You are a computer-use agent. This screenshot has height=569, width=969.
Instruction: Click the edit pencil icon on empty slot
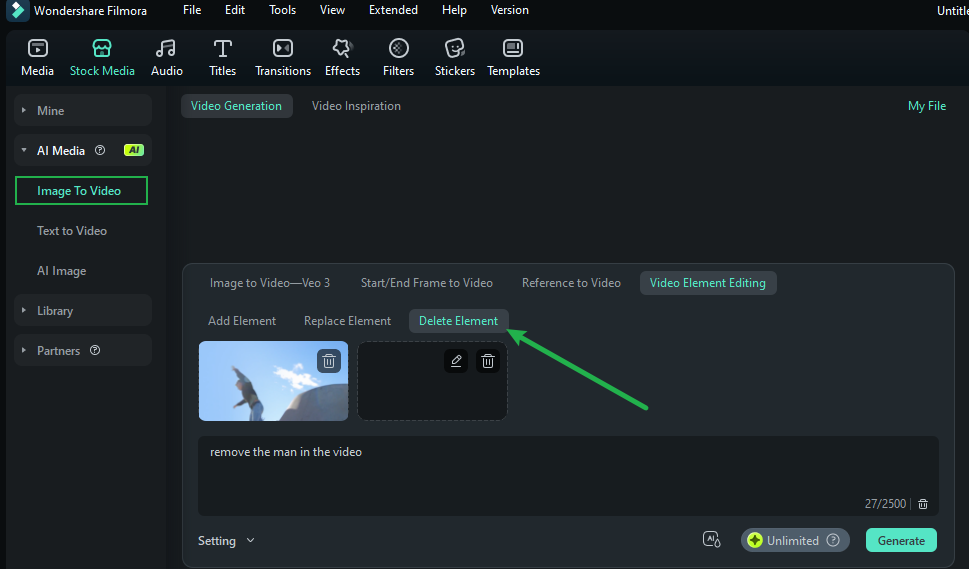coord(456,361)
